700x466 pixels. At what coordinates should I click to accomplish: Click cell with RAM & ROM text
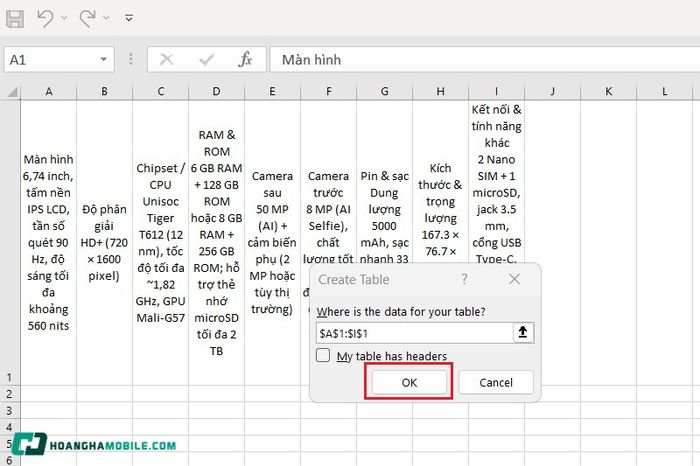click(x=217, y=242)
